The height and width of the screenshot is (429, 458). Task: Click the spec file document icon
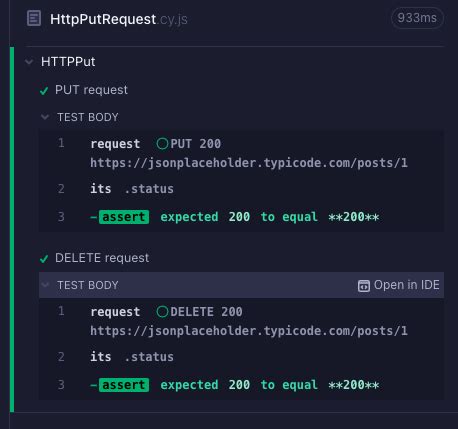(34, 18)
